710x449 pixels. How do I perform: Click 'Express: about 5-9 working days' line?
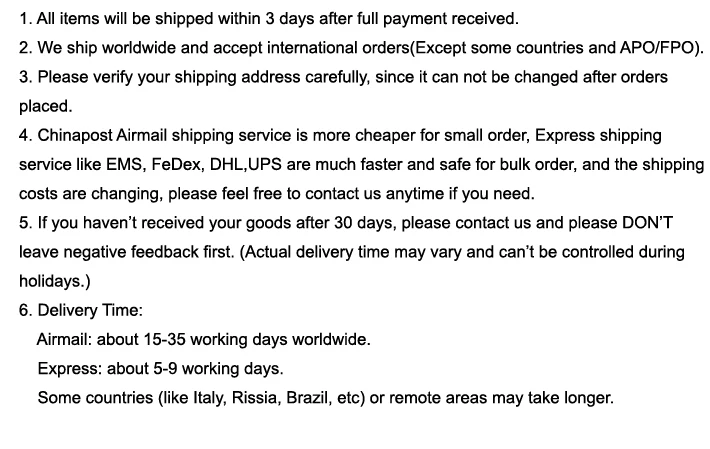160,369
